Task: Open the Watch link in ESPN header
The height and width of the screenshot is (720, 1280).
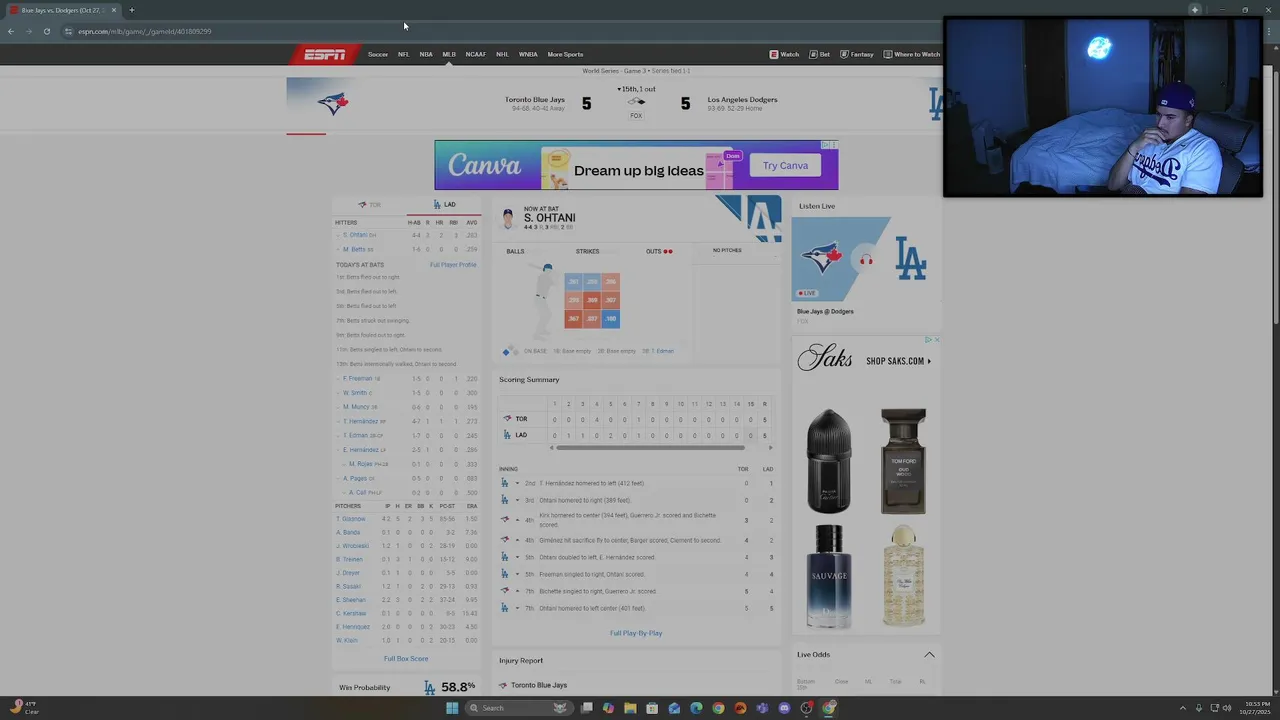Action: 784,54
